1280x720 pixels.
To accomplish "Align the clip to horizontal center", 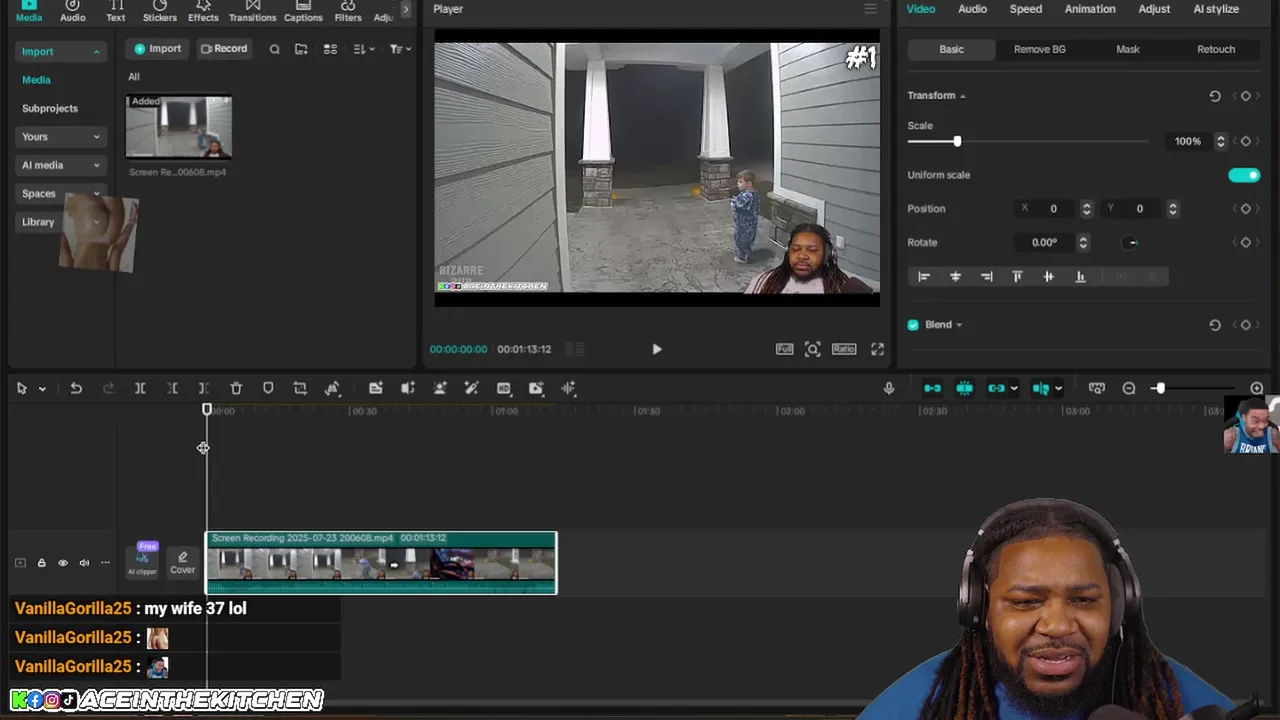I will pos(955,276).
